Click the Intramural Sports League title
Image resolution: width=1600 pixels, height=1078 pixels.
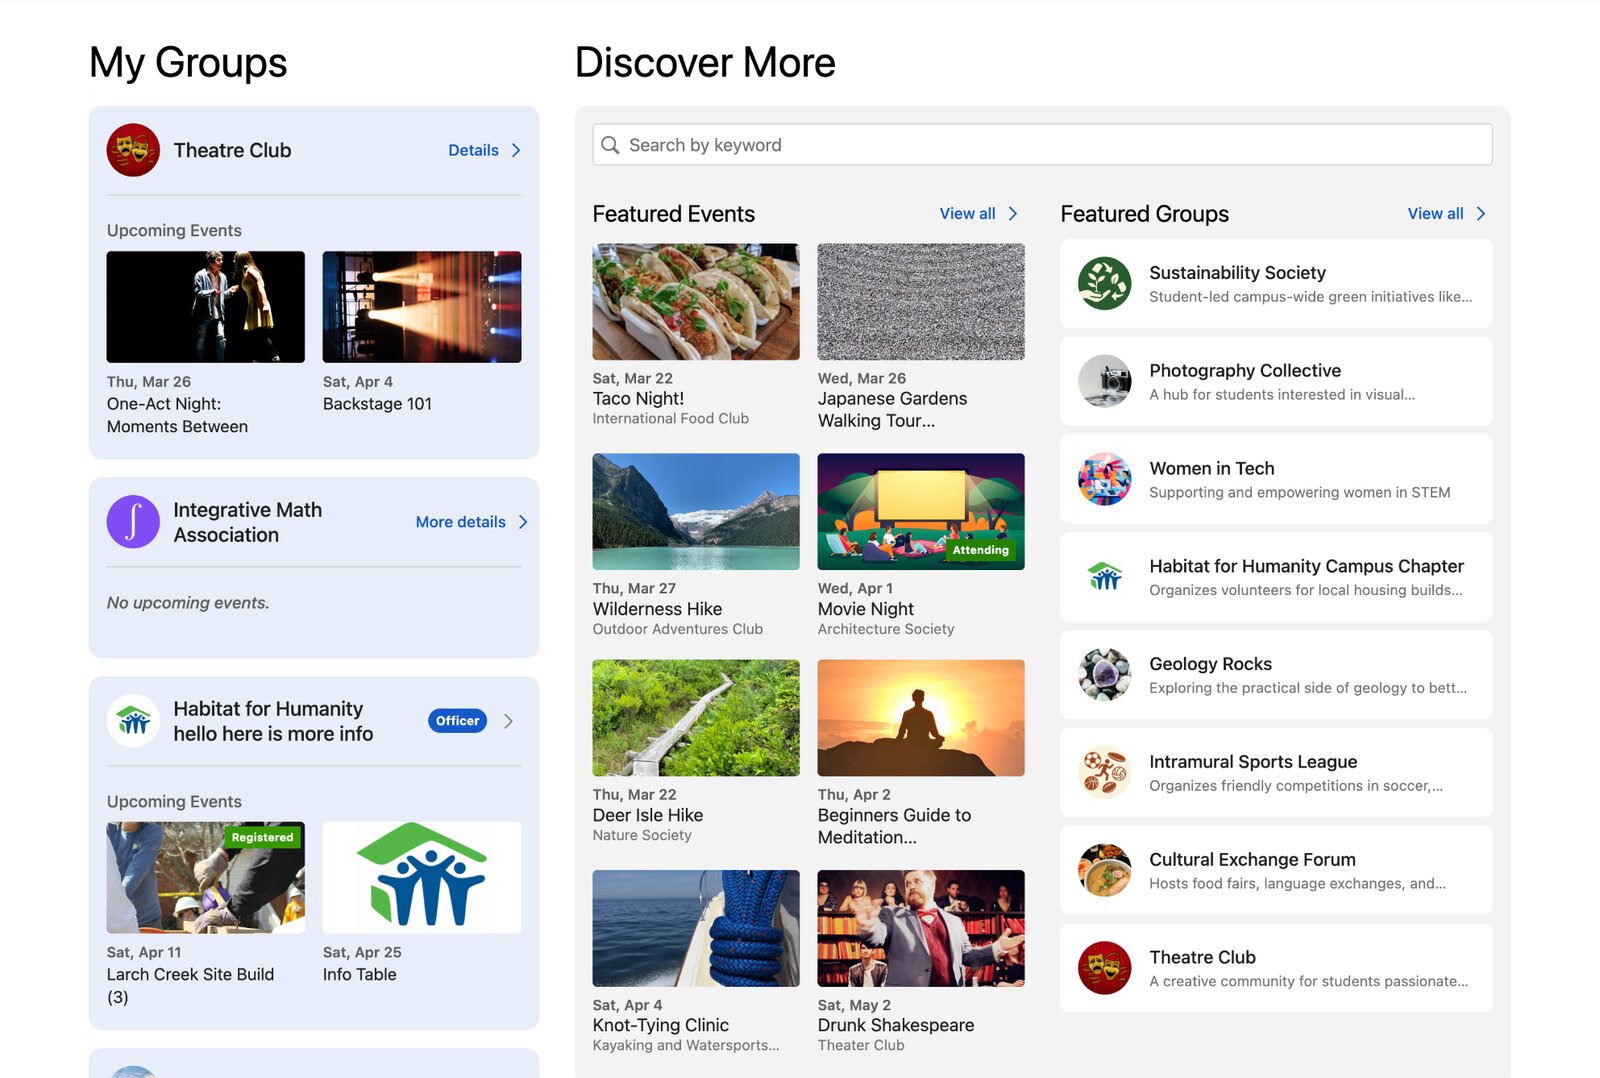pos(1253,762)
